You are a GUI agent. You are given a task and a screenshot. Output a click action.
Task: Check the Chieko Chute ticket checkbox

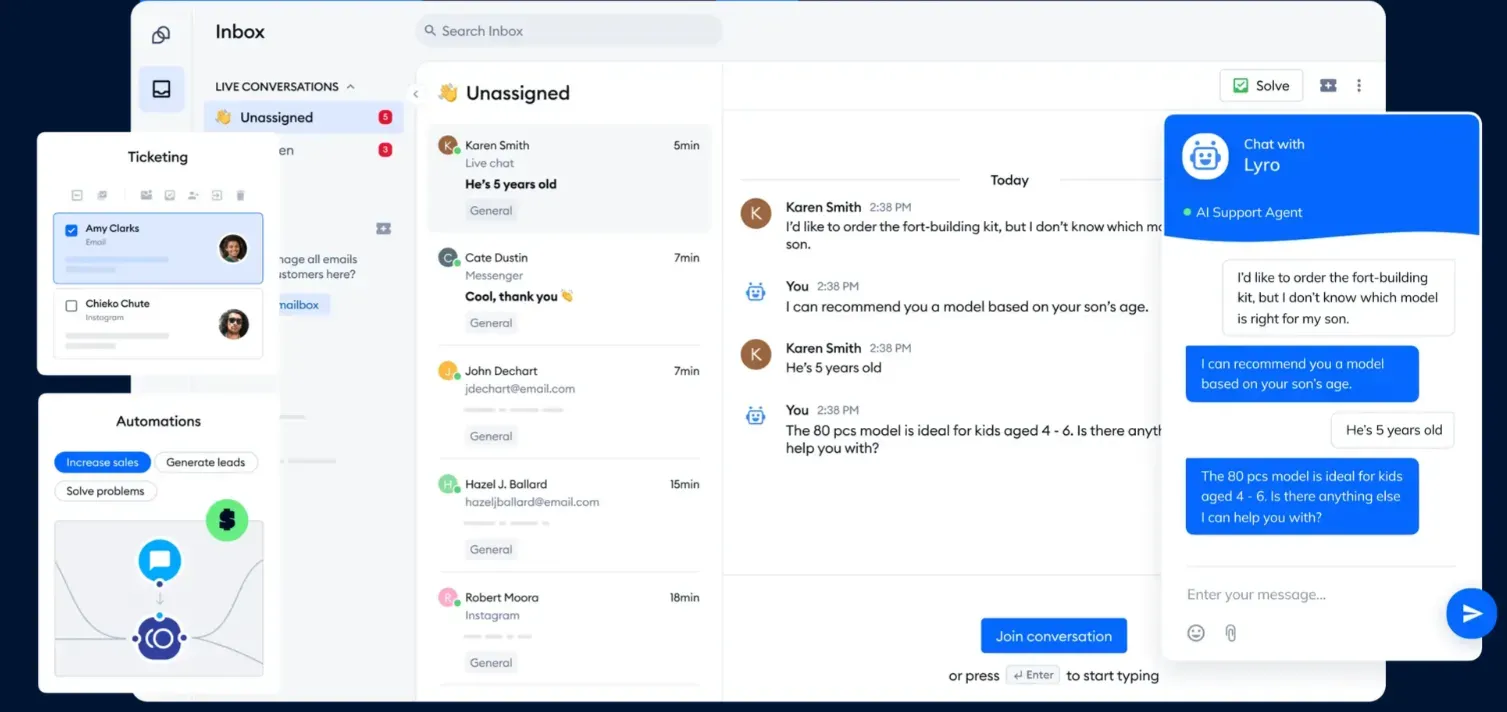(71, 306)
